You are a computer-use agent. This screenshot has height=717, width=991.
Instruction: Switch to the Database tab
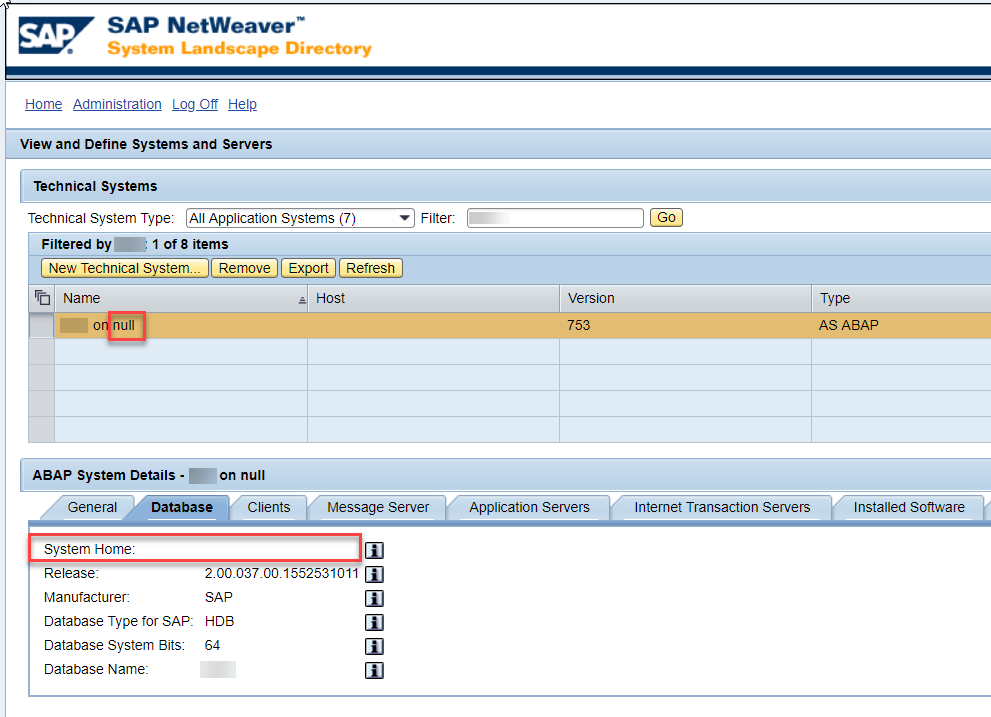tap(181, 507)
